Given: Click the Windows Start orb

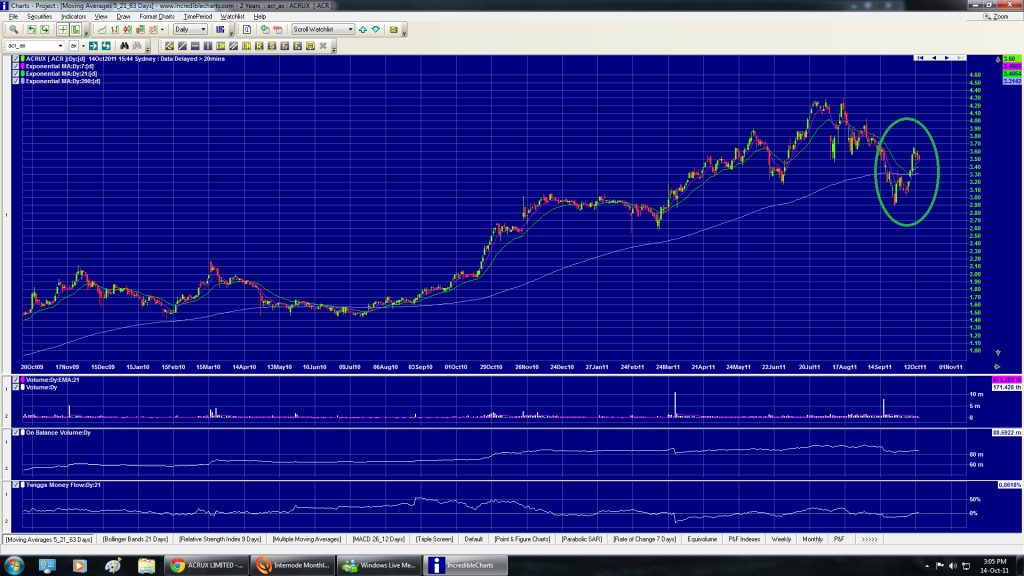Looking at the screenshot, I should pyautogui.click(x=14, y=566).
